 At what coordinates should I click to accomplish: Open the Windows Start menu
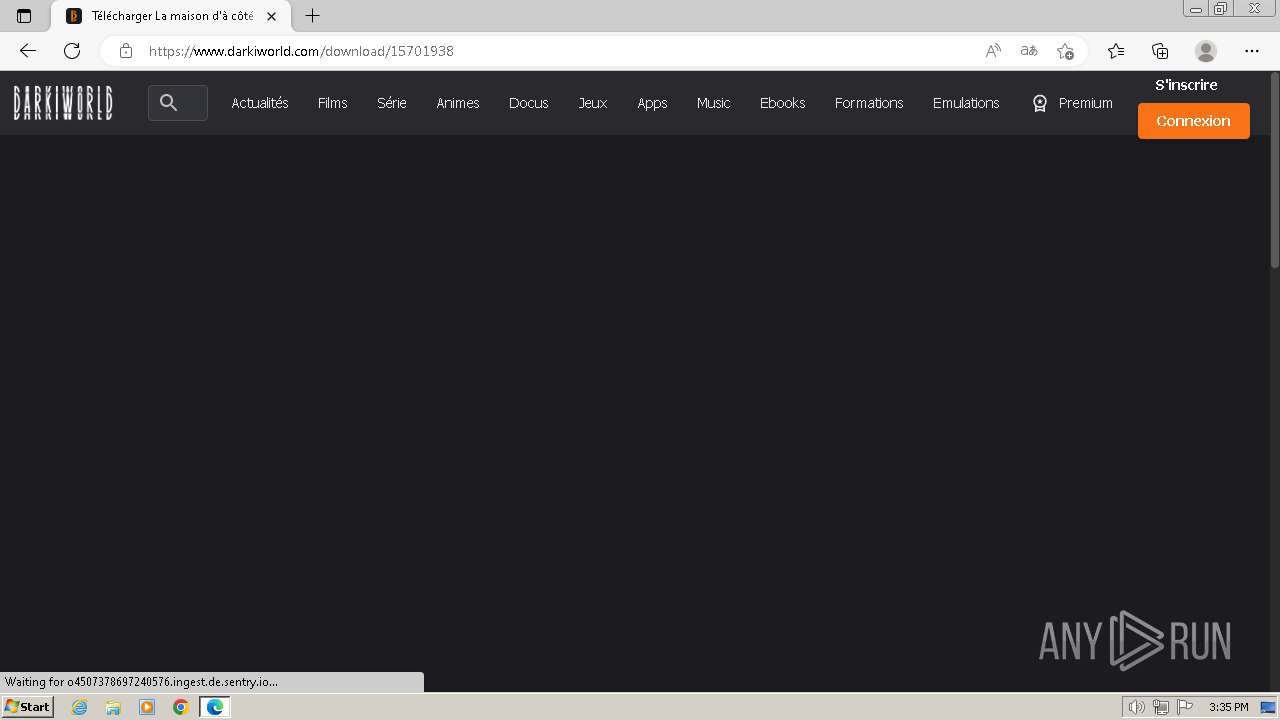[x=27, y=707]
